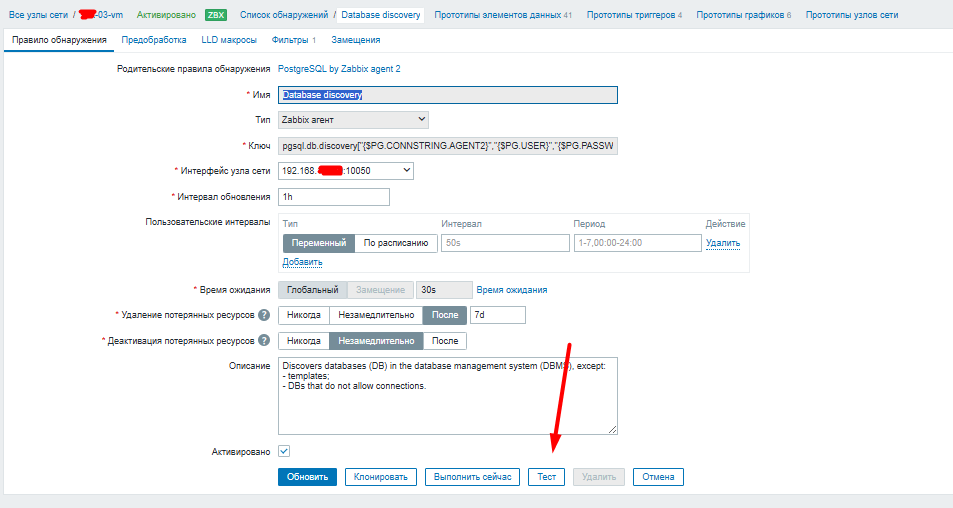The image size is (953, 508).
Task: Click the Отмена button
Action: pyautogui.click(x=658, y=476)
